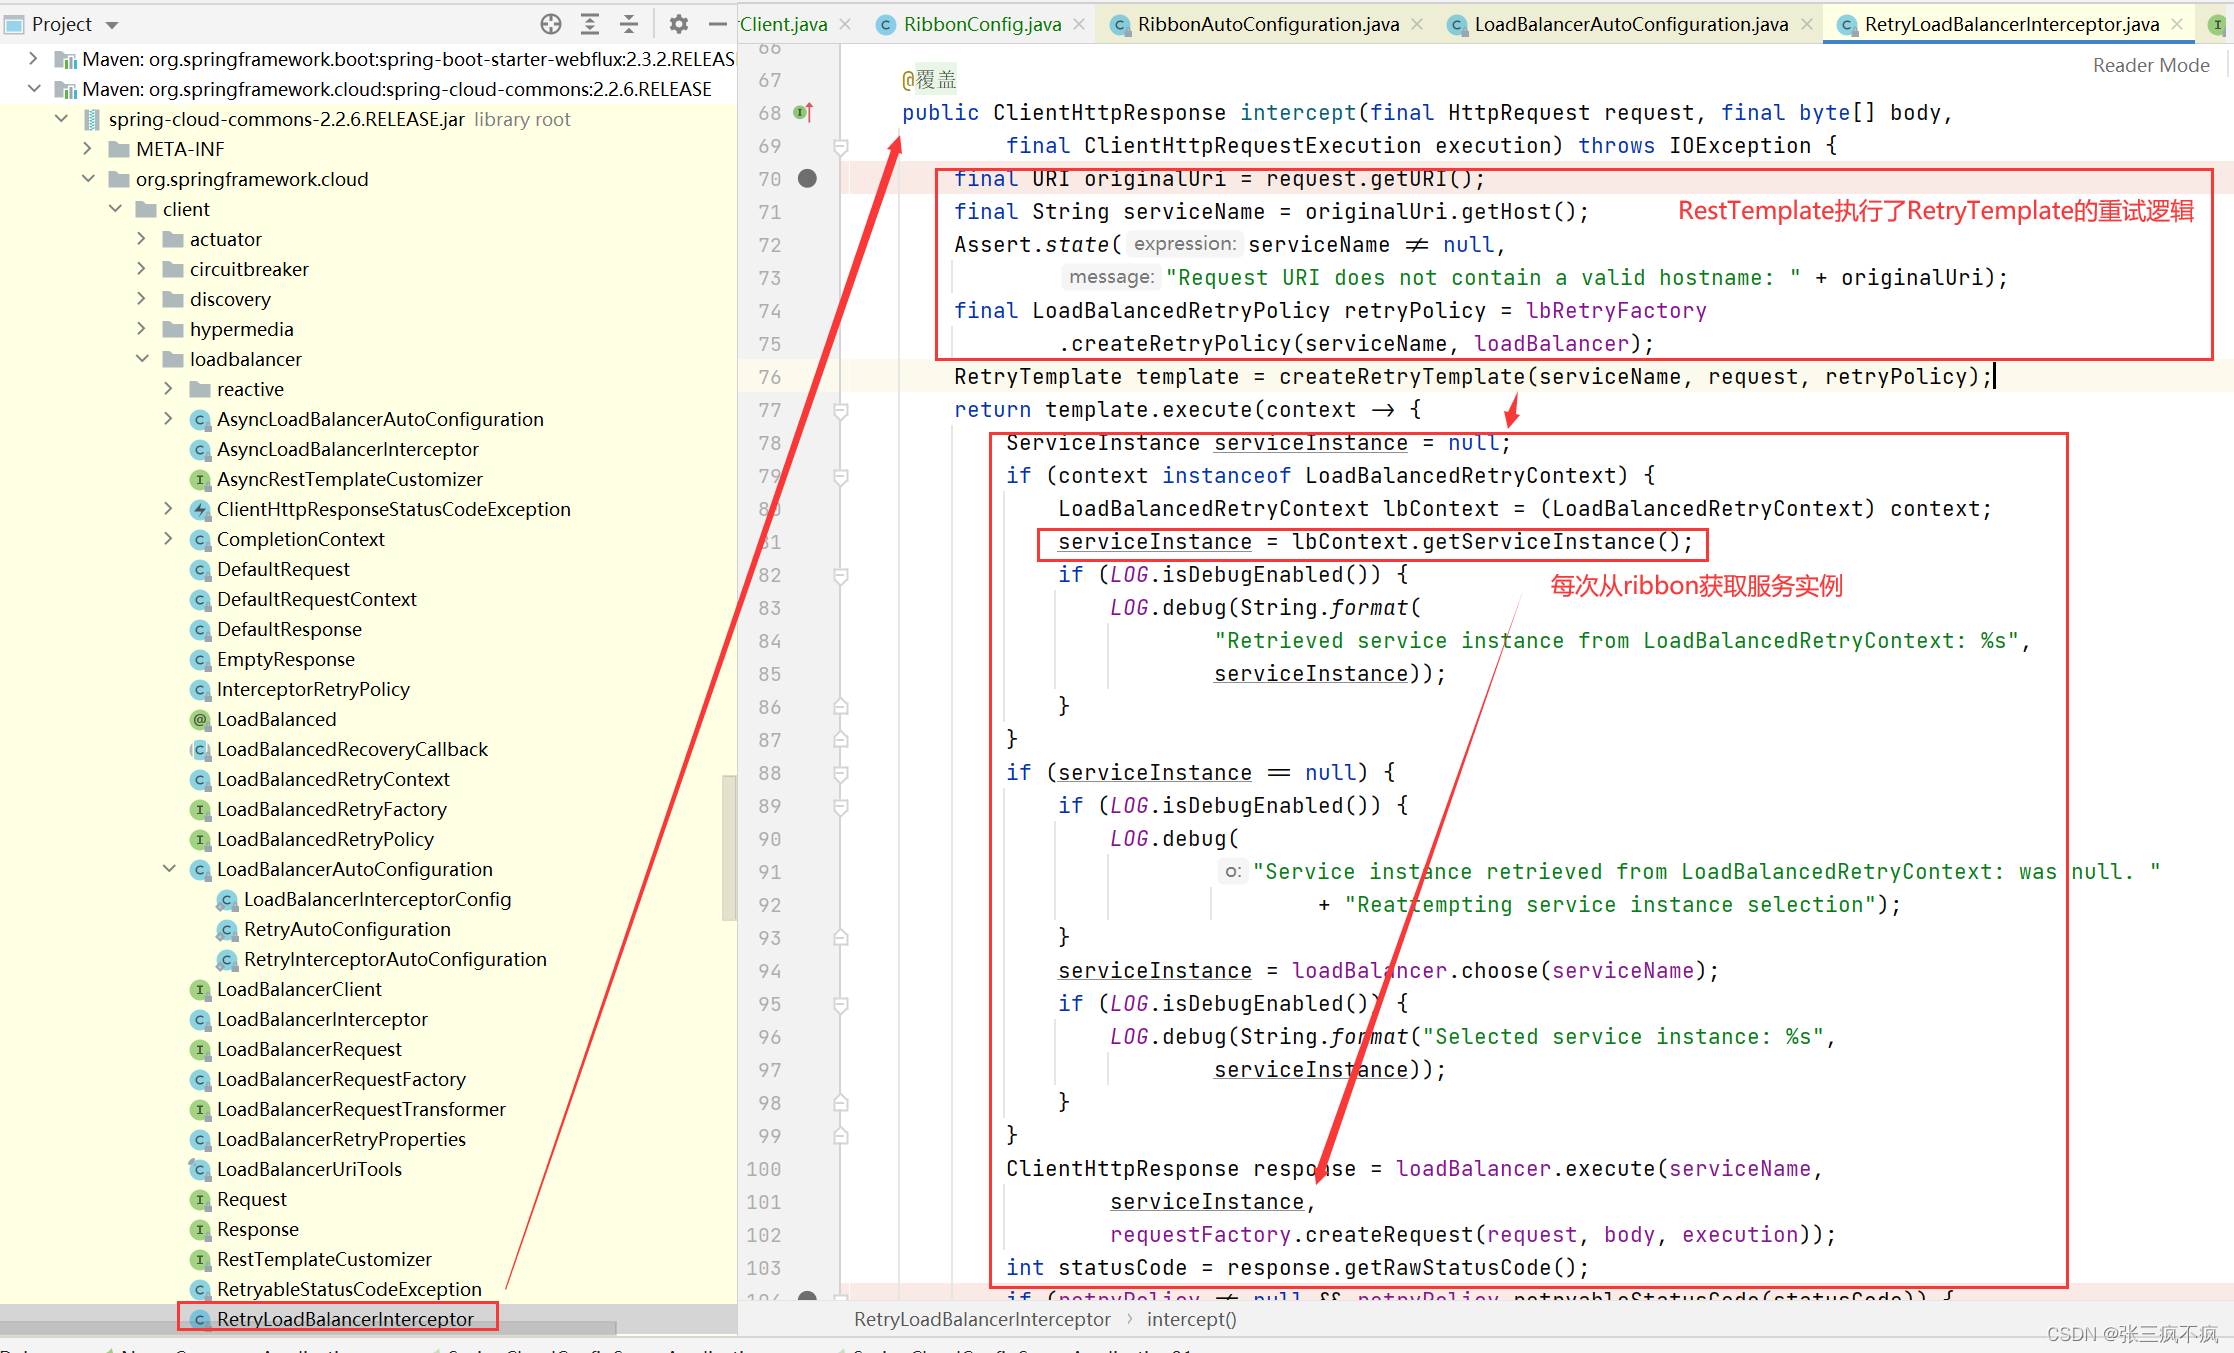Hide the Project panel with minus icon
The image size is (2234, 1353).
coord(717,24)
